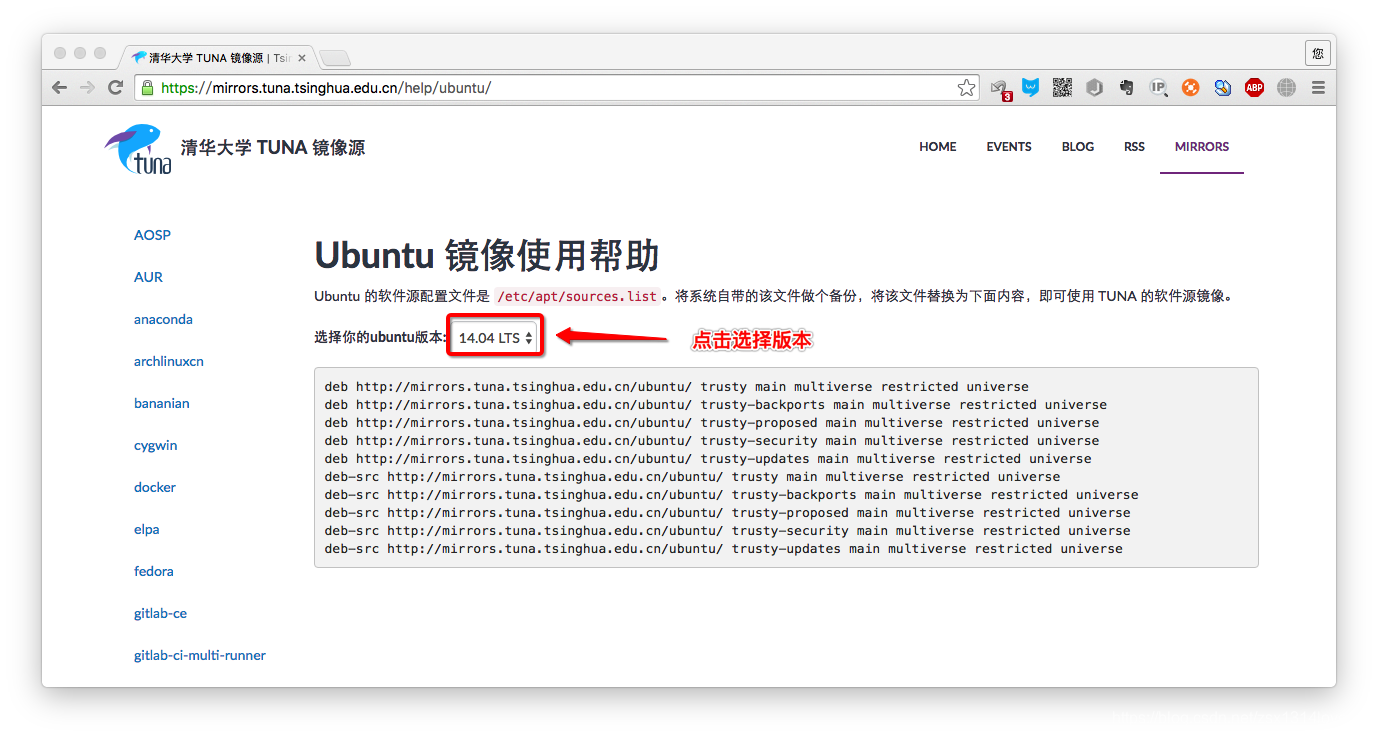Click the browser back arrow
The image size is (1378, 737).
[x=59, y=88]
